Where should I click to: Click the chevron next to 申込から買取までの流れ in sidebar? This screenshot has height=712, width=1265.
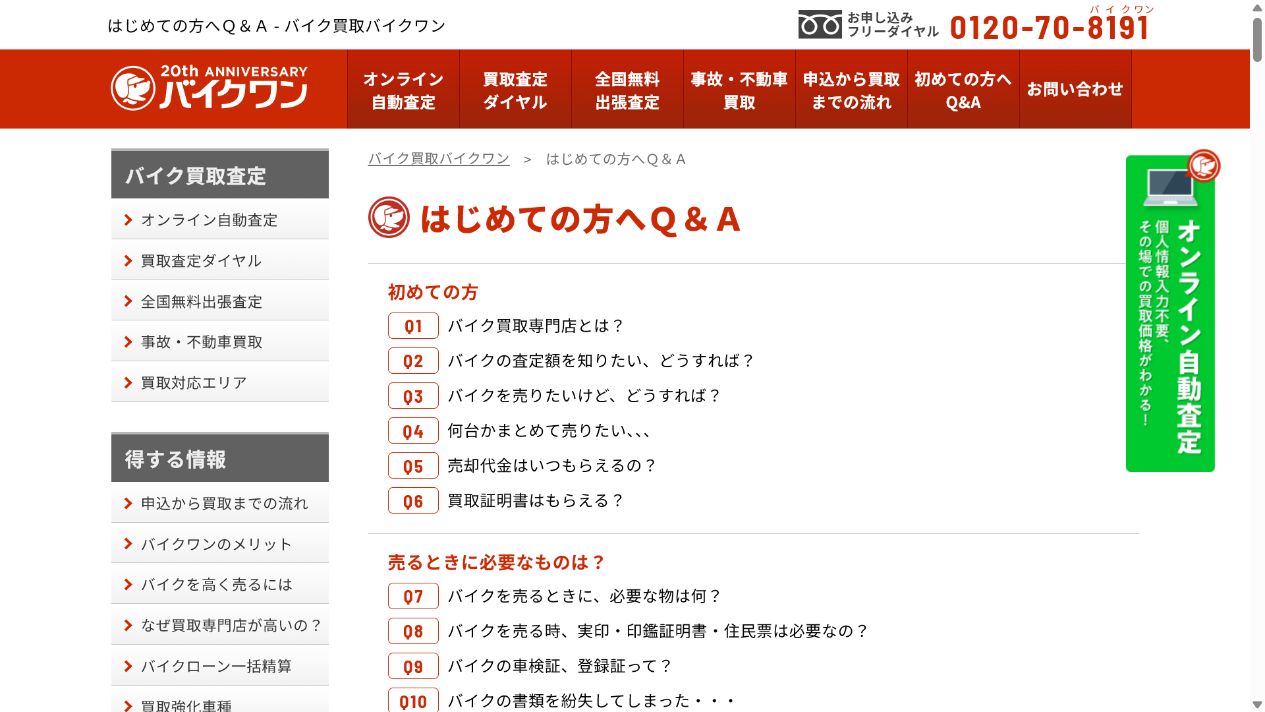[128, 504]
